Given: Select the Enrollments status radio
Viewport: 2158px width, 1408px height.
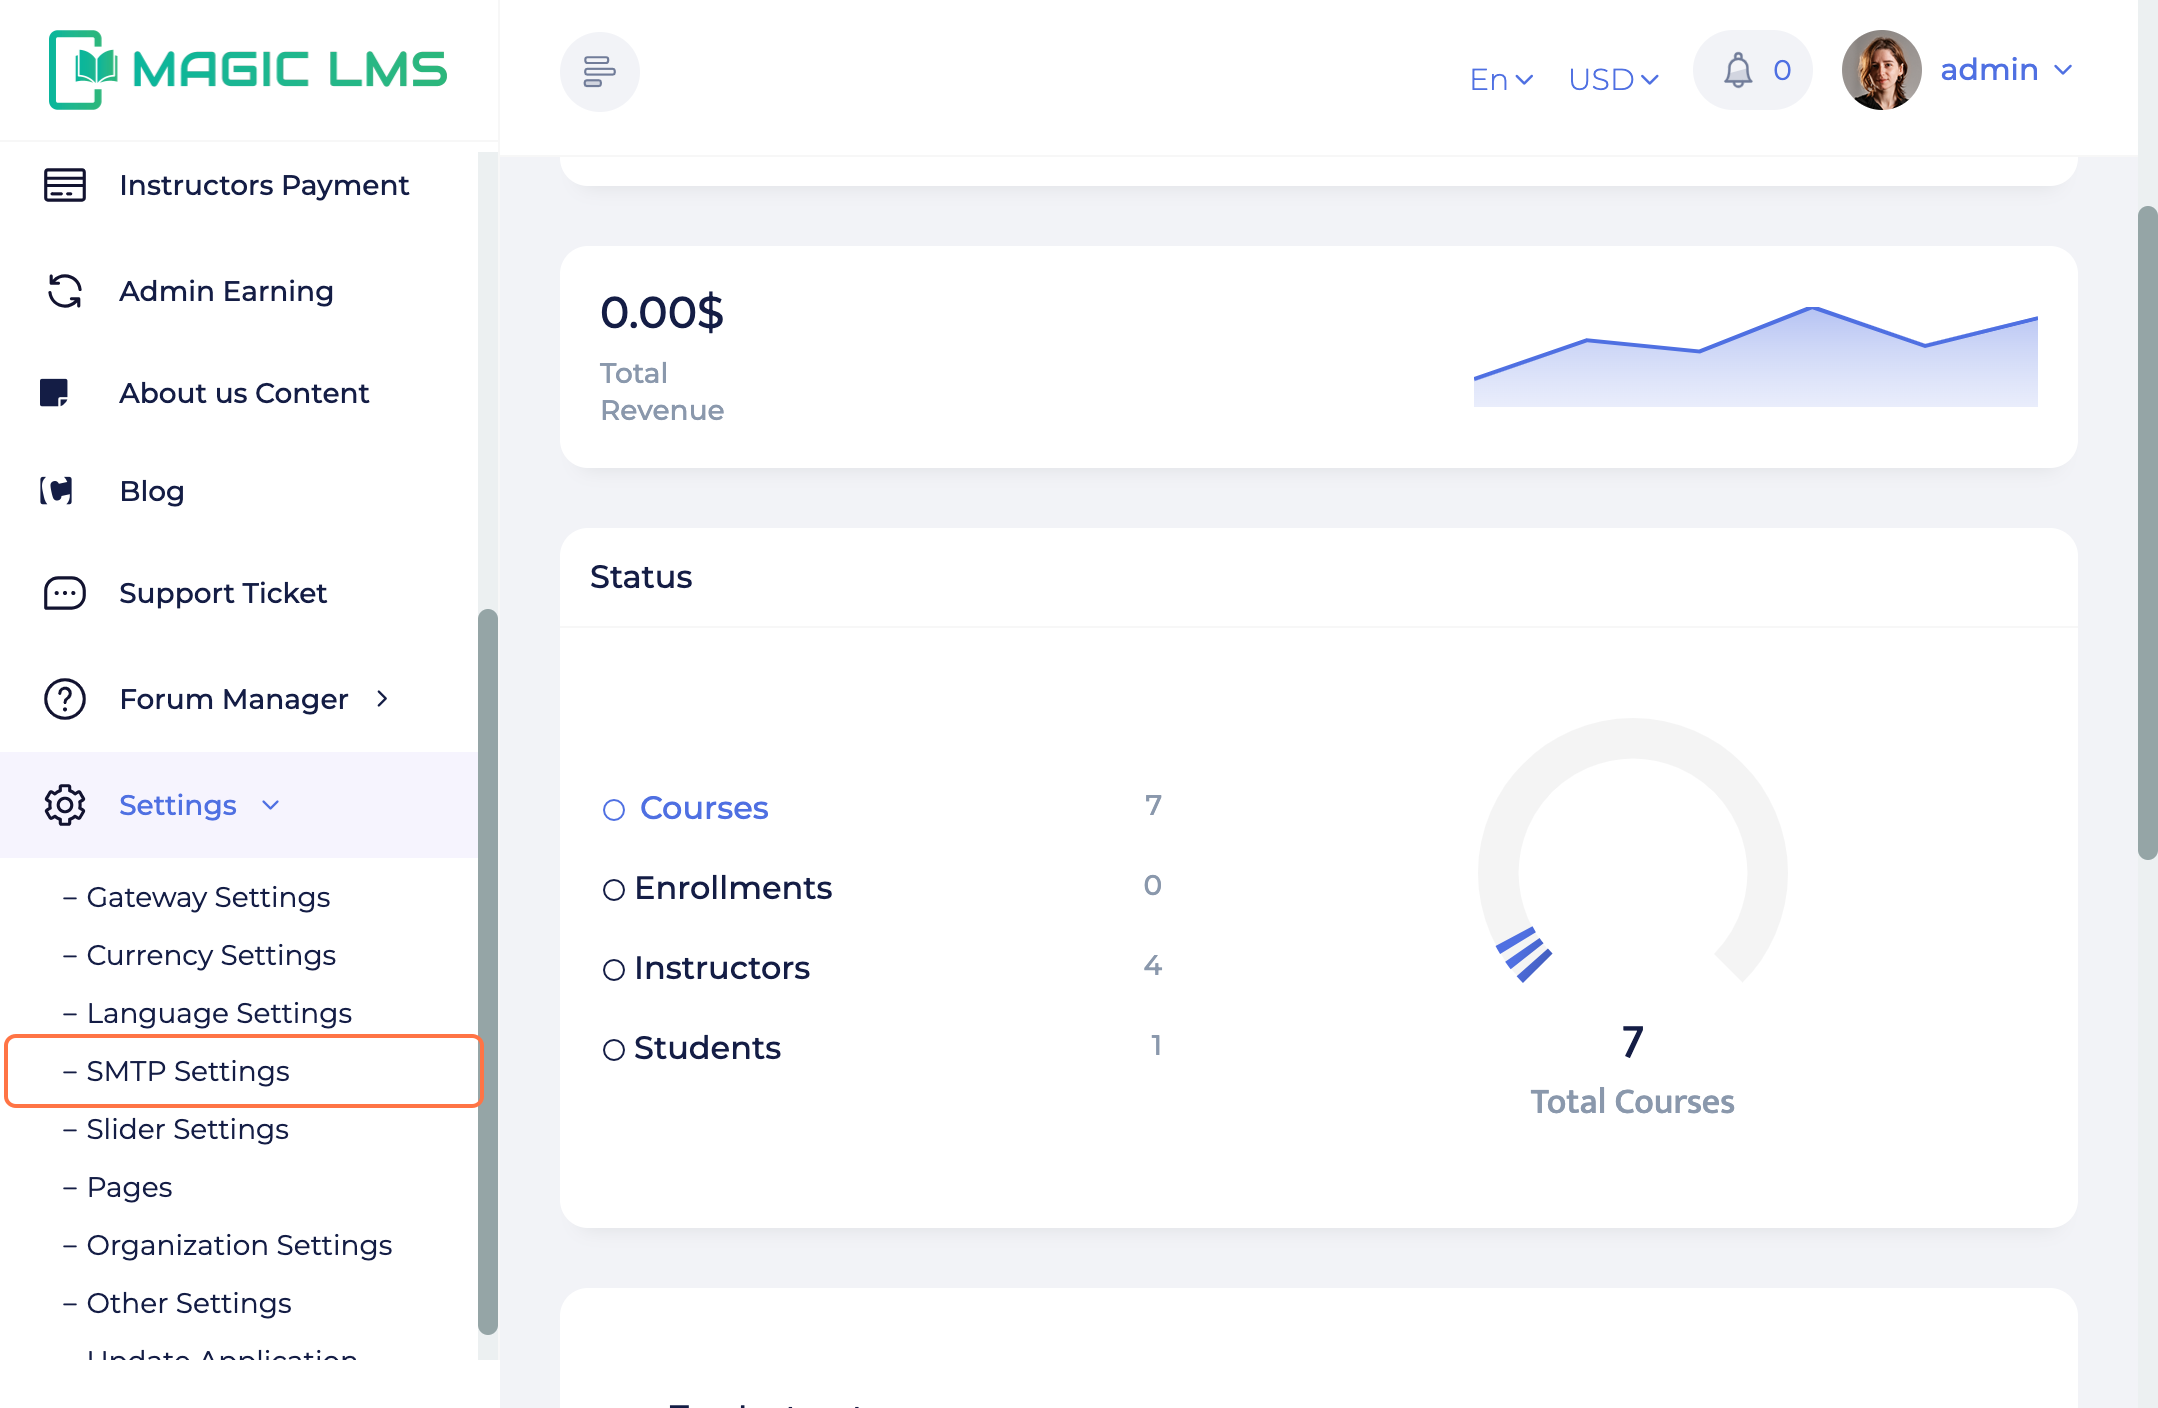Looking at the screenshot, I should 614,890.
